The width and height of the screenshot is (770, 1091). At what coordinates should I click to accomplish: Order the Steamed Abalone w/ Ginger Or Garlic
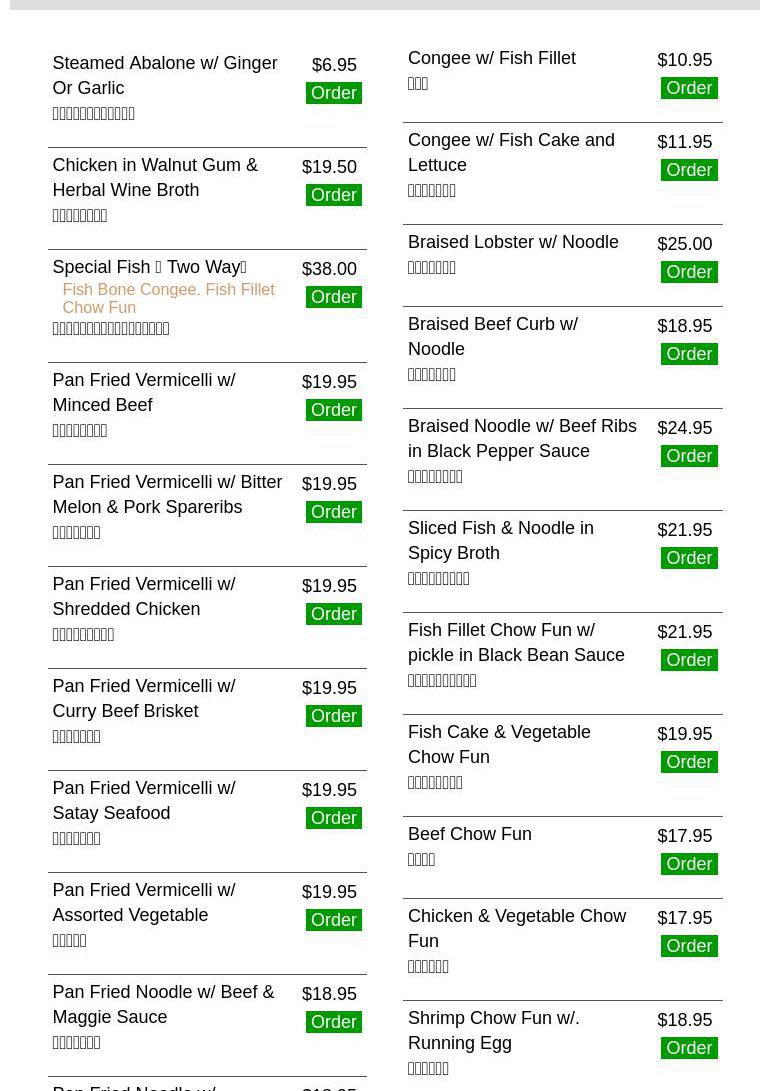[x=333, y=93]
